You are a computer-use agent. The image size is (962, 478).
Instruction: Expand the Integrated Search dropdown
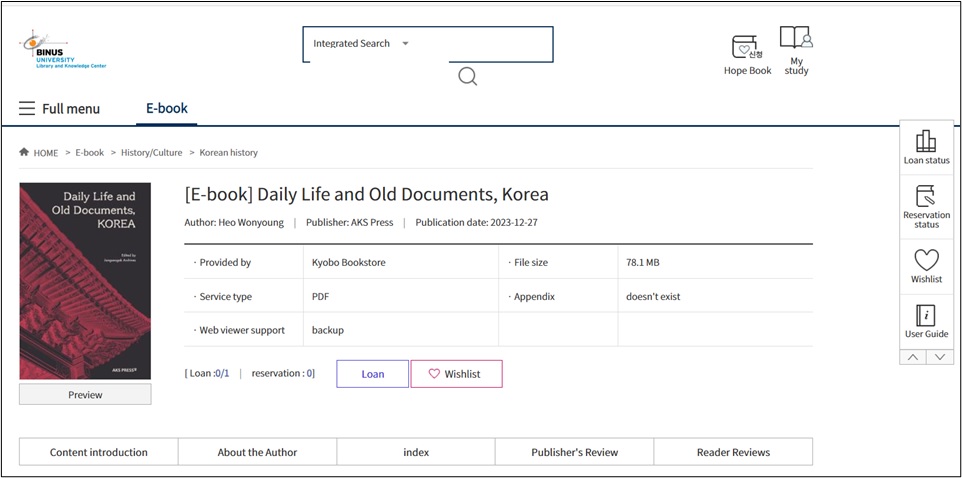click(x=405, y=44)
